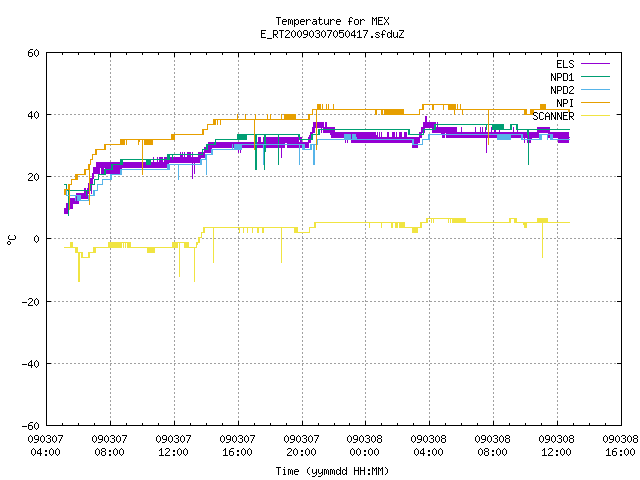Select the filename E_RT20090307050417.sfduZ subtitle
Viewport: 640px width, 480px height.
tap(332, 34)
